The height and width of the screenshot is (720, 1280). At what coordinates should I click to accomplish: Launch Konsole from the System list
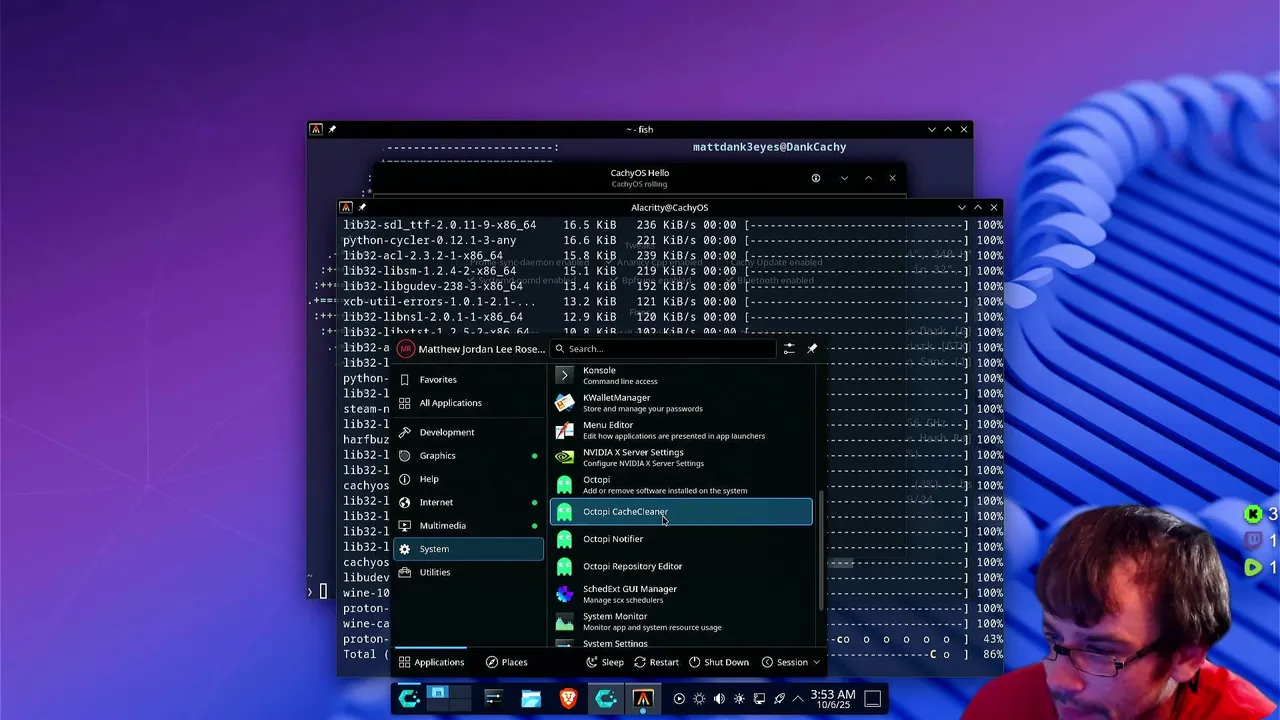point(681,375)
